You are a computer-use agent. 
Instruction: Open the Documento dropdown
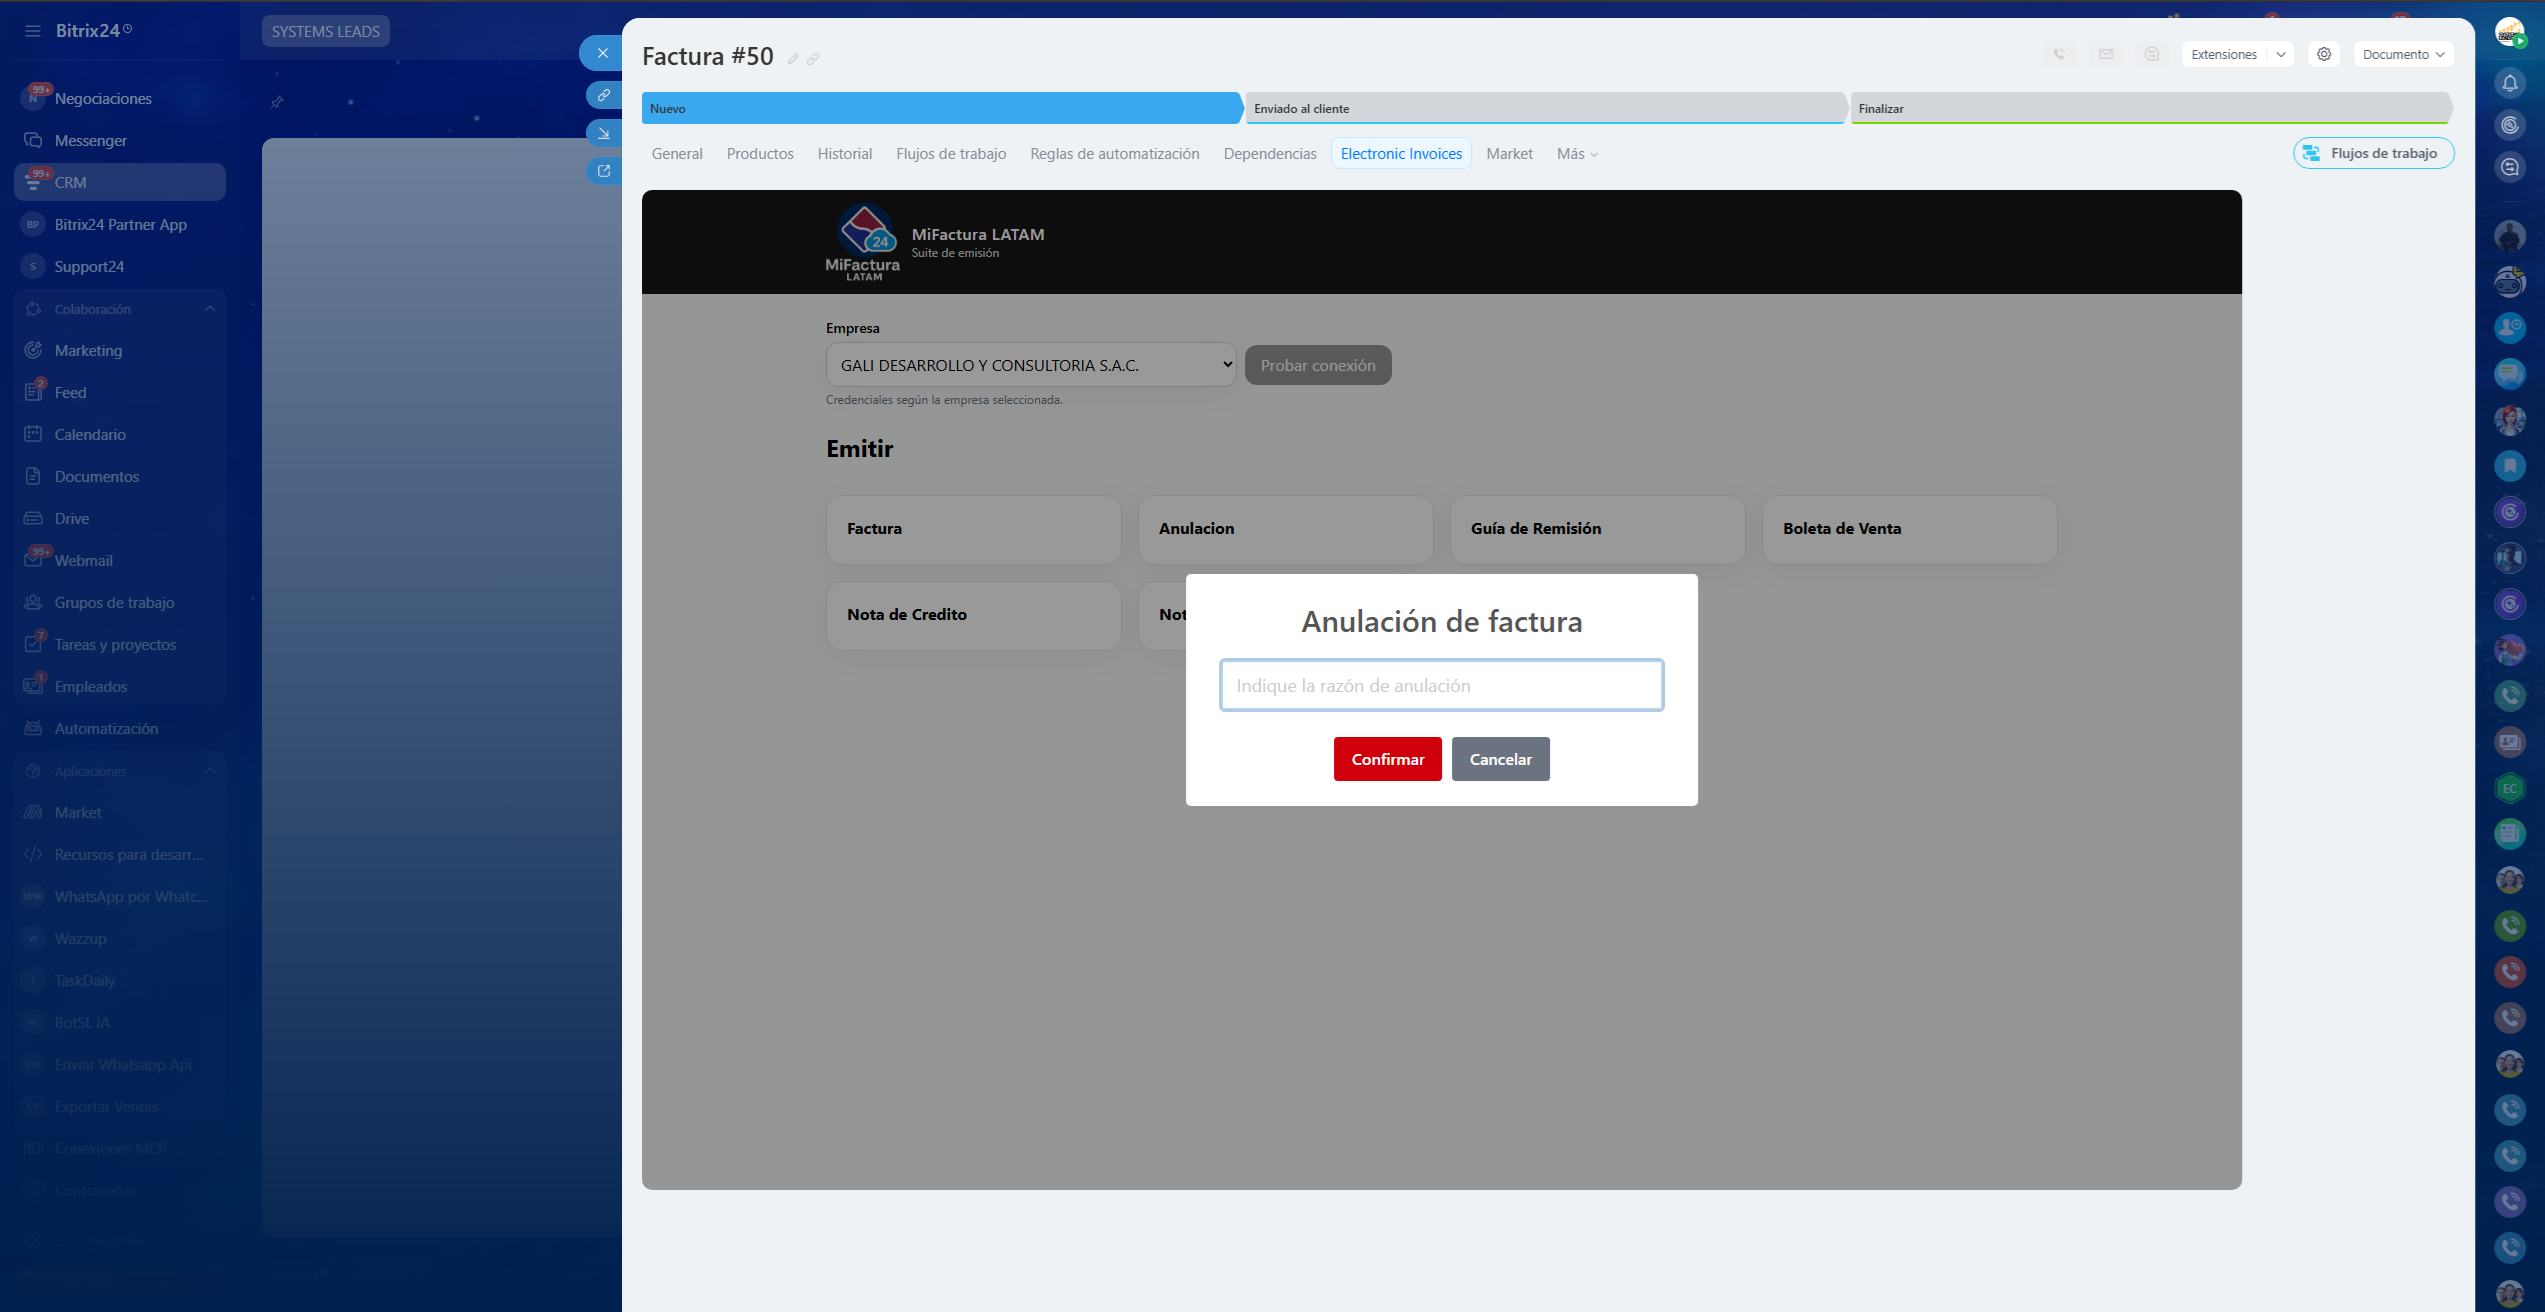[2403, 55]
